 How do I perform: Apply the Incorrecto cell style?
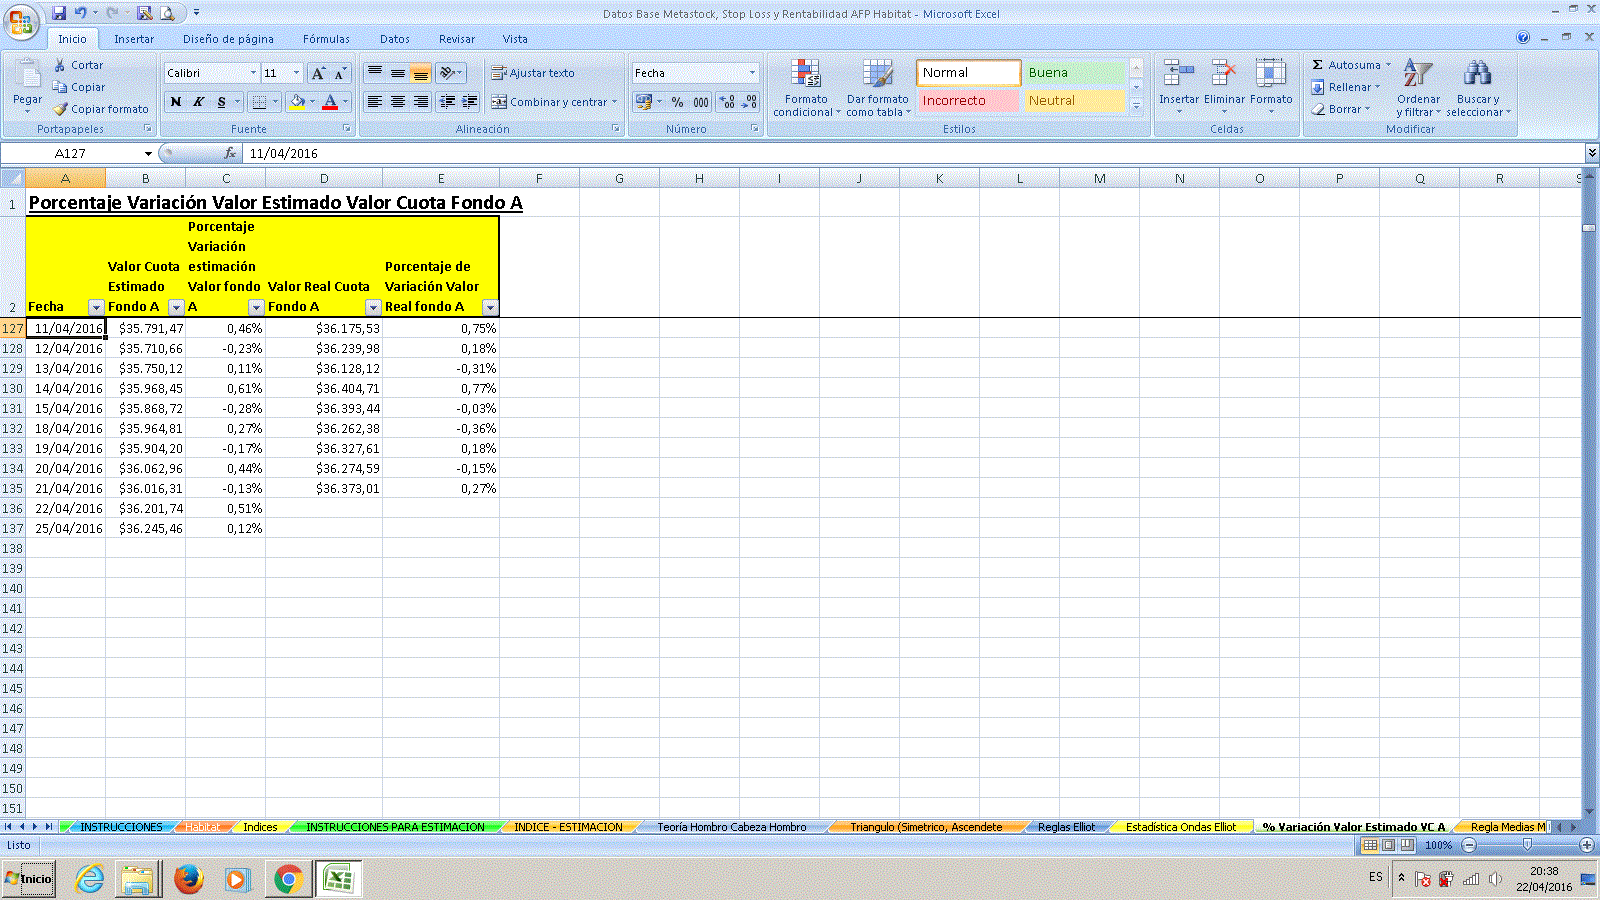tap(968, 101)
